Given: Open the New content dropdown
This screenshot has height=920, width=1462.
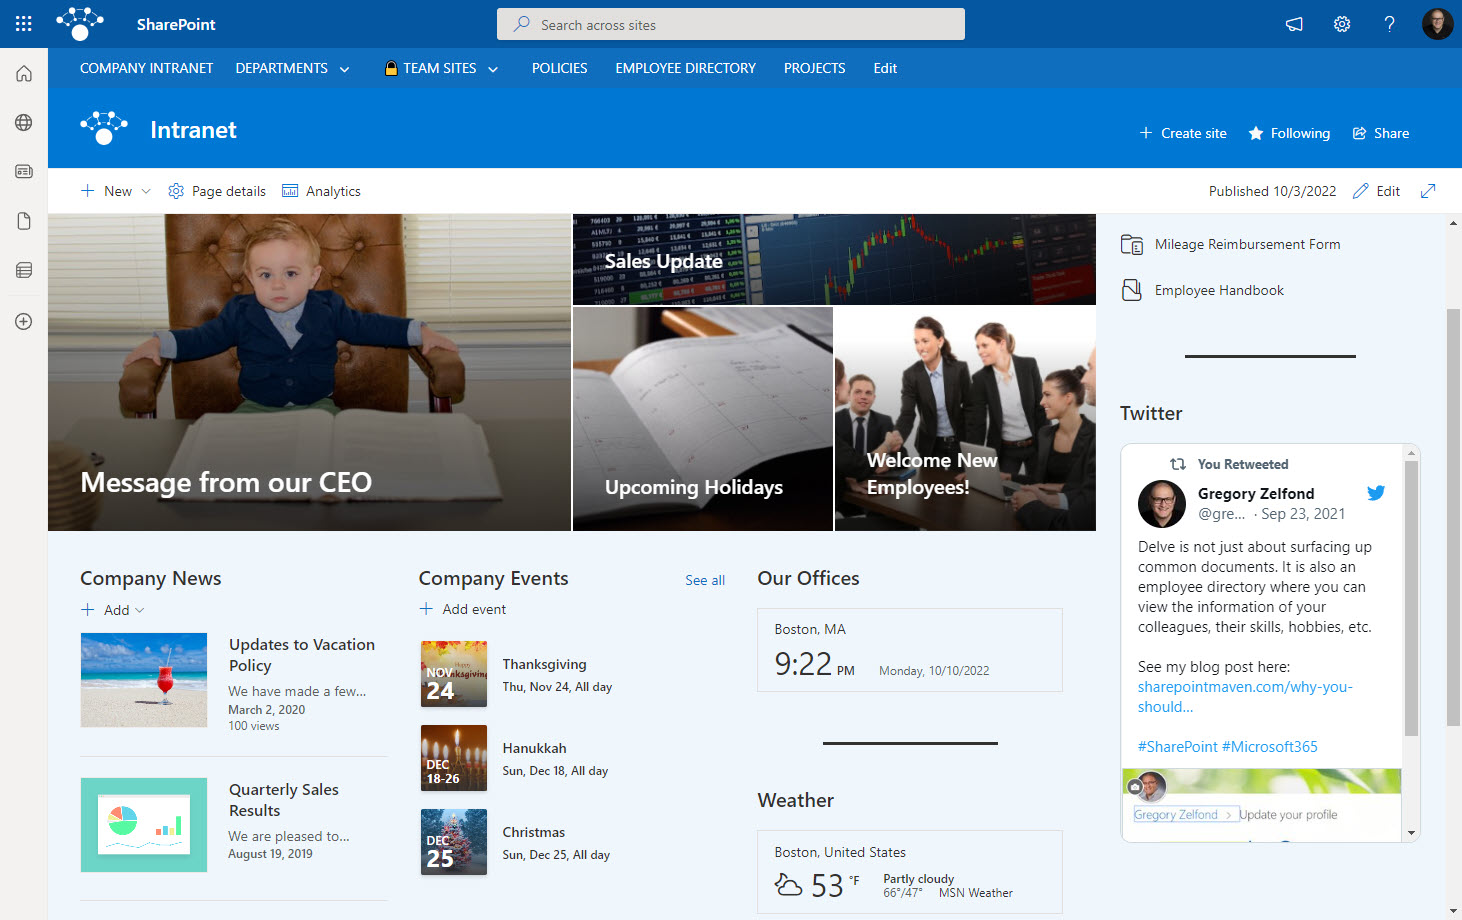Looking at the screenshot, I should click(115, 190).
